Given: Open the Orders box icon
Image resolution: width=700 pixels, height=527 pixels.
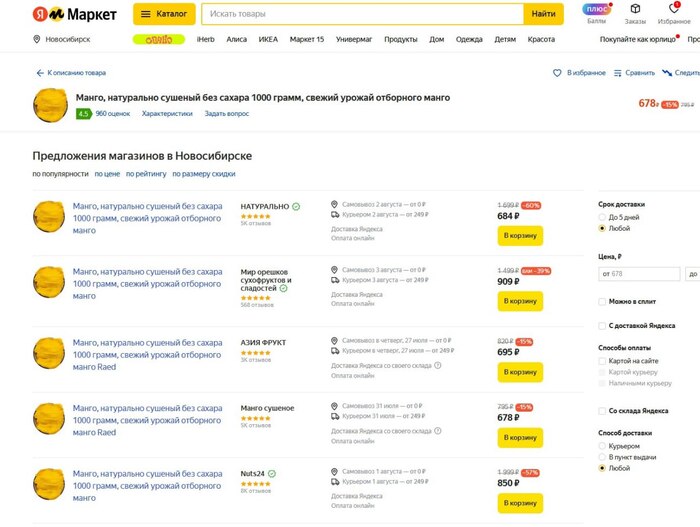Looking at the screenshot, I should tap(635, 10).
